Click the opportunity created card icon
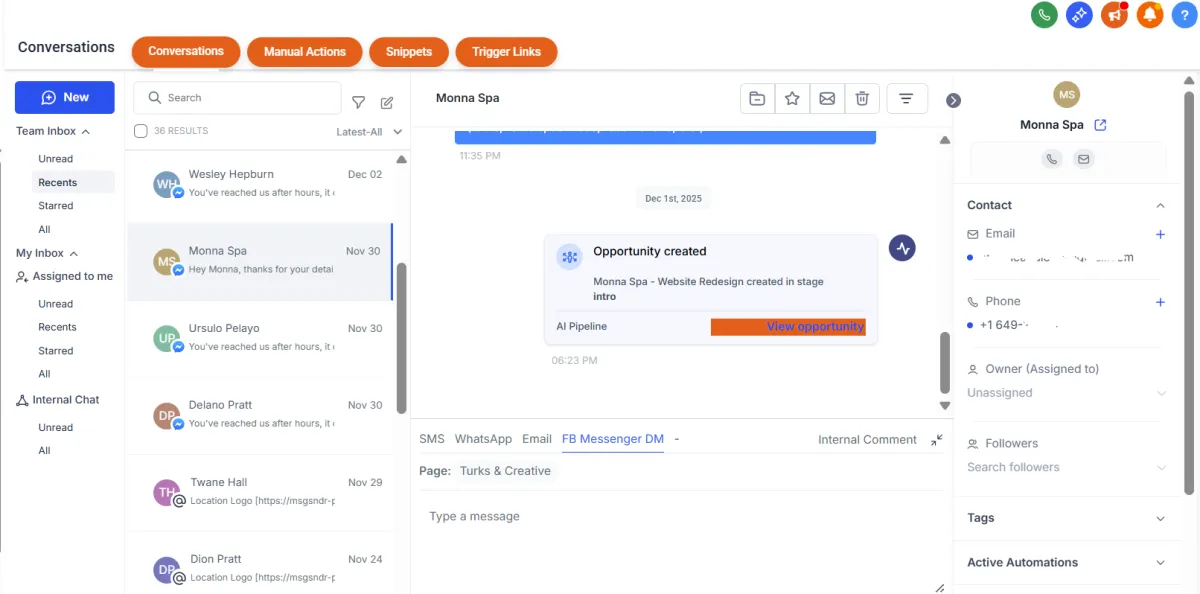The width and height of the screenshot is (1200, 594). click(x=570, y=257)
